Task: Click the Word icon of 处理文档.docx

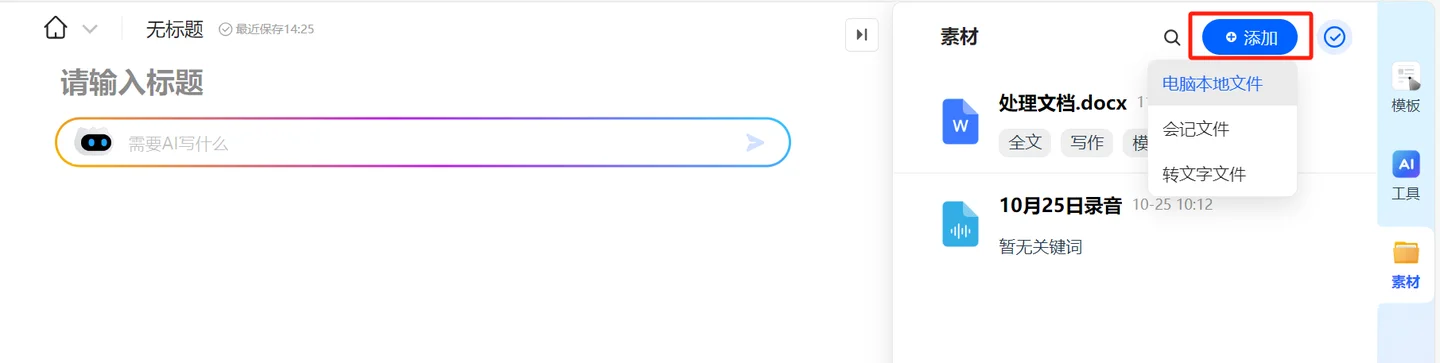Action: tap(960, 121)
